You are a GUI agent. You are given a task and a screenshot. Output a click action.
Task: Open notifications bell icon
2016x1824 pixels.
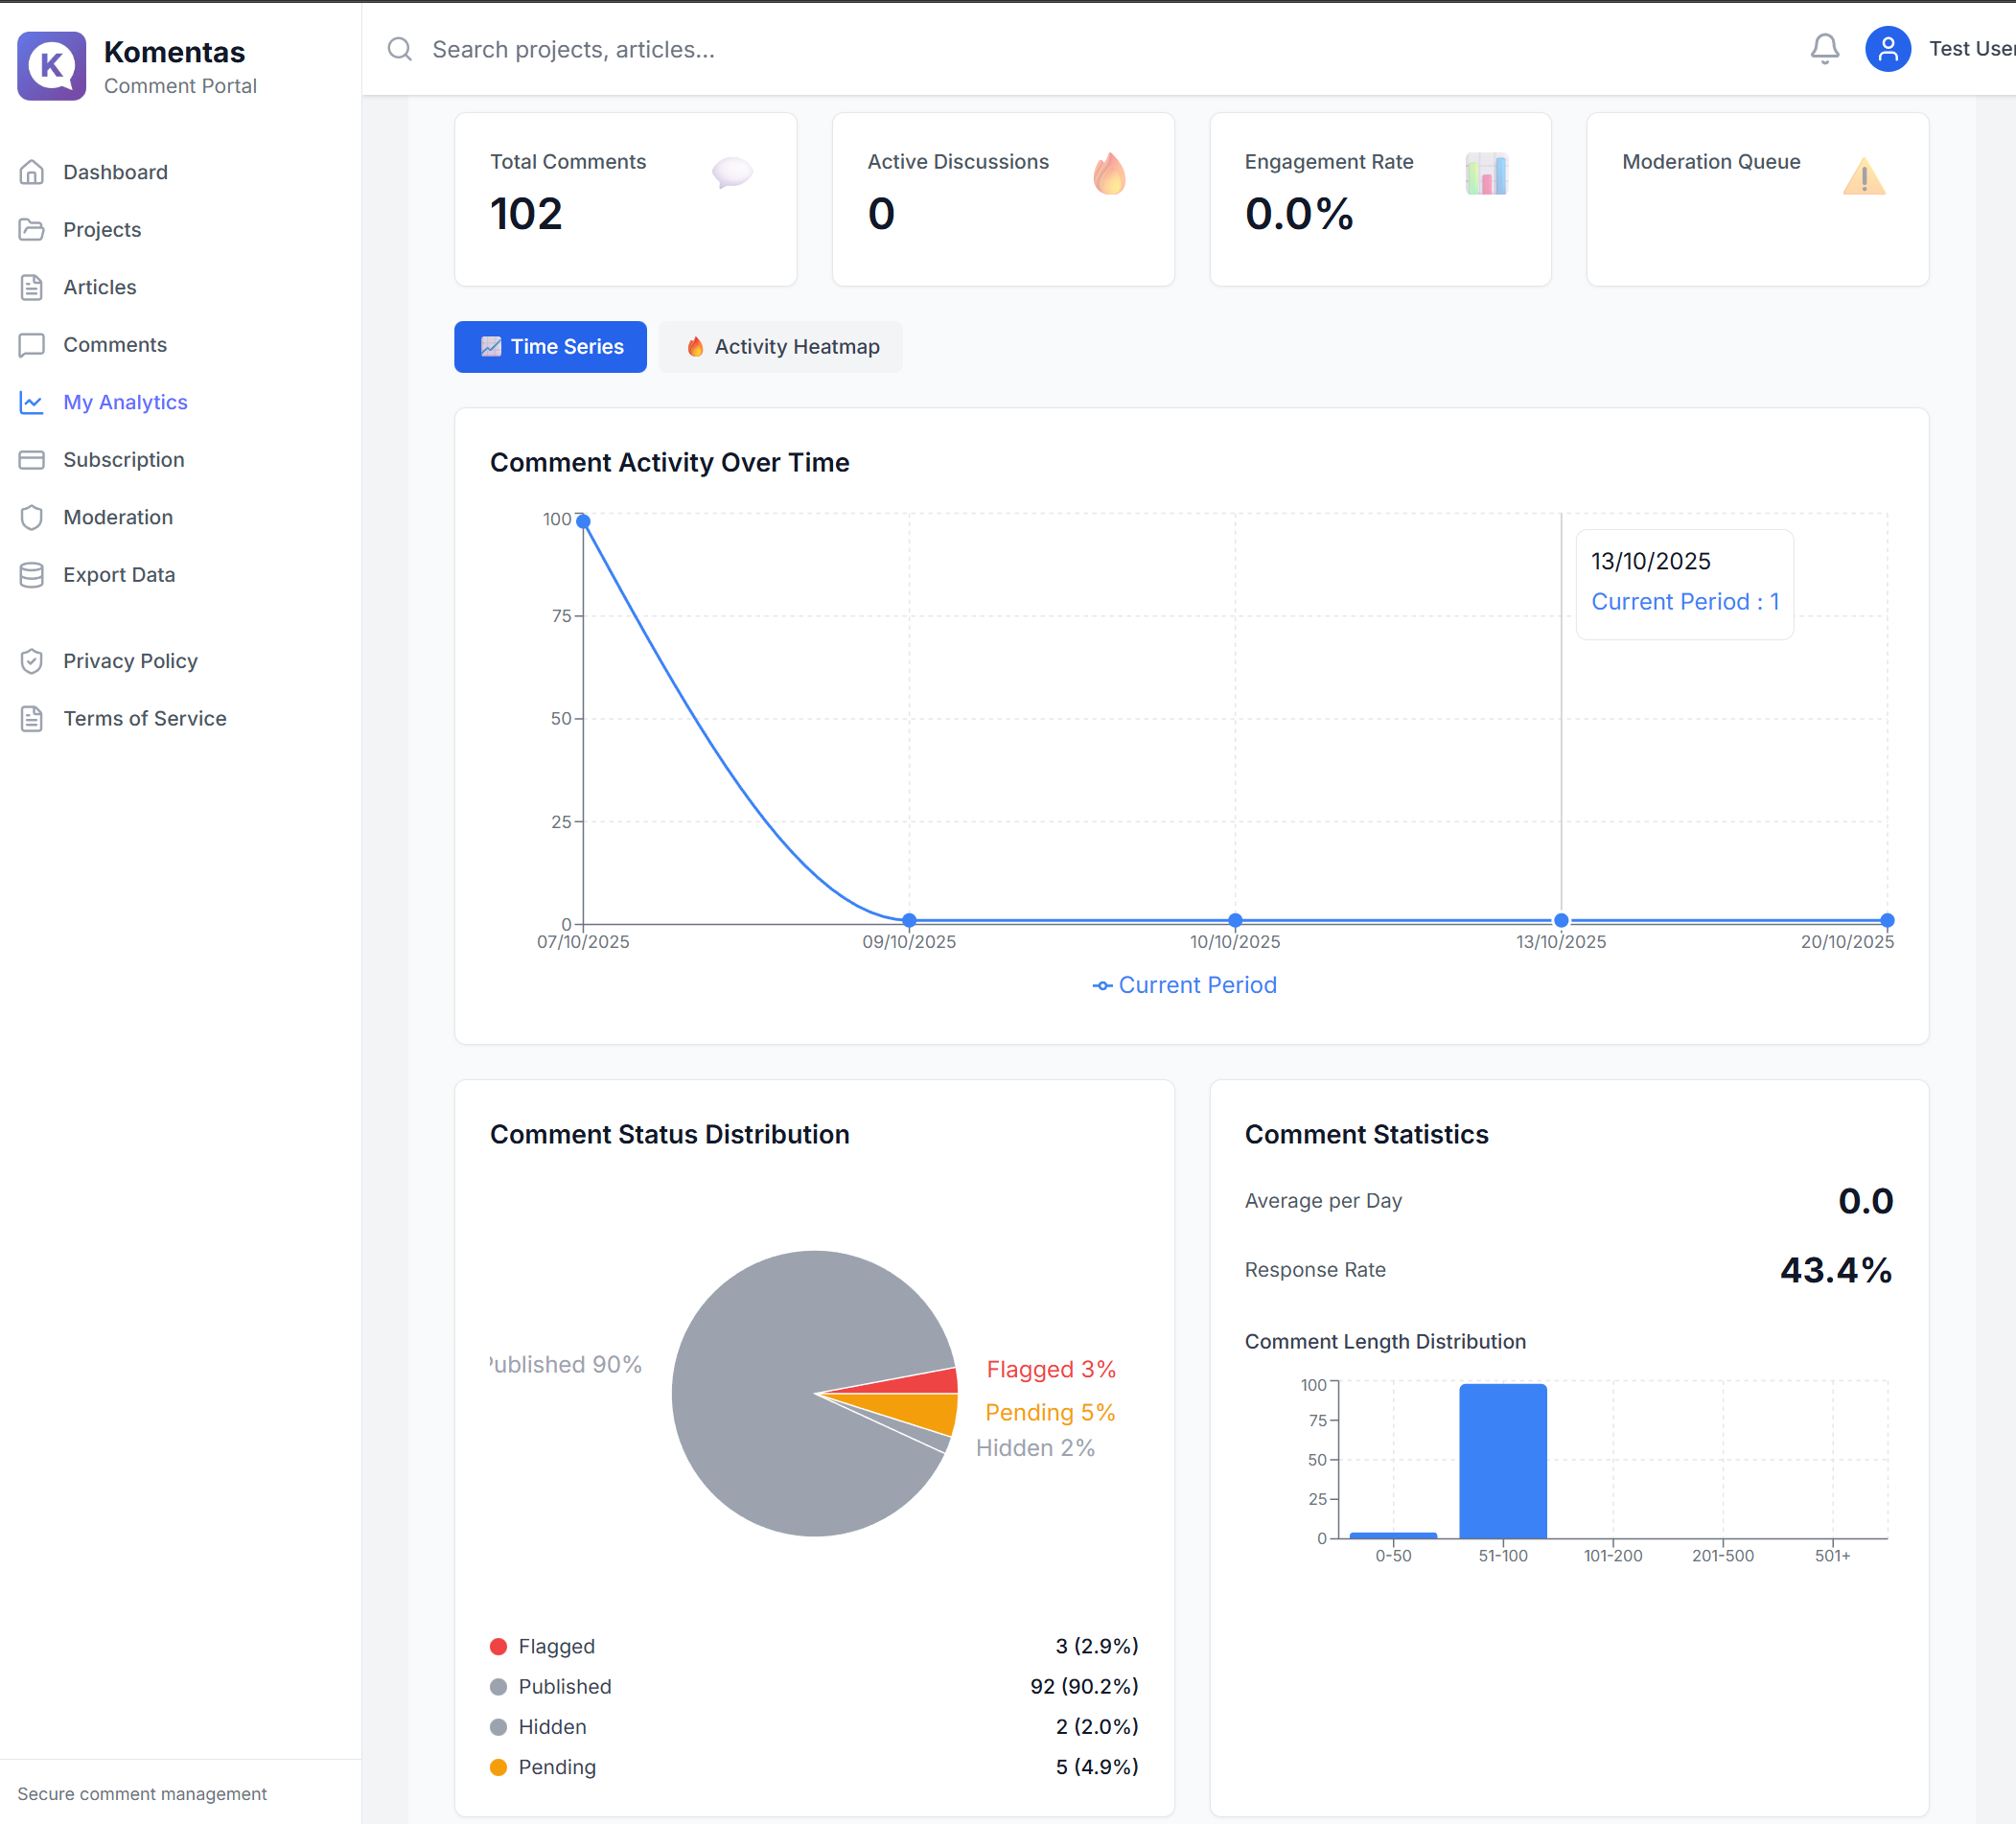(x=1823, y=49)
